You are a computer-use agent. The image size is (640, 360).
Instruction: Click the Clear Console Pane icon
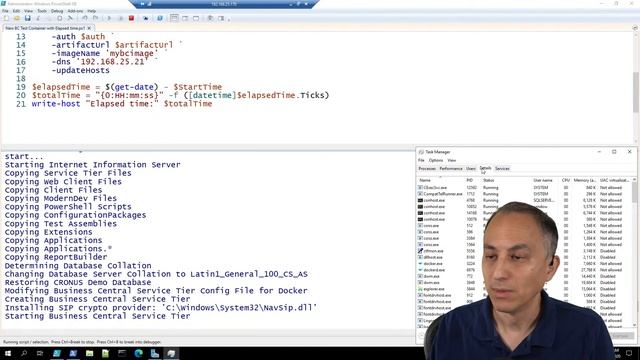pos(70,18)
